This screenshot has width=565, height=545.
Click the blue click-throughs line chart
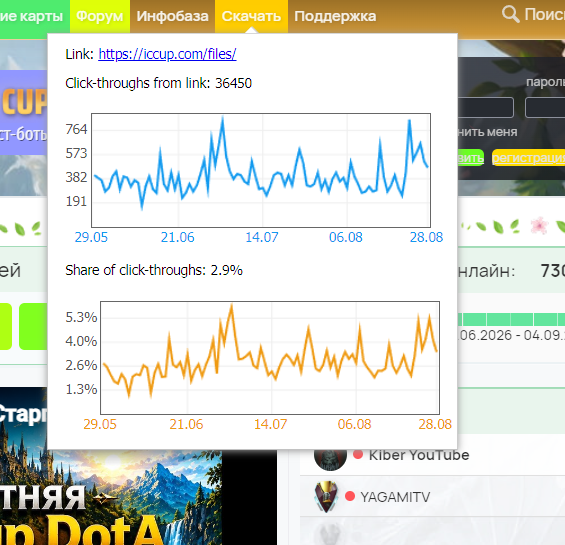click(x=261, y=170)
